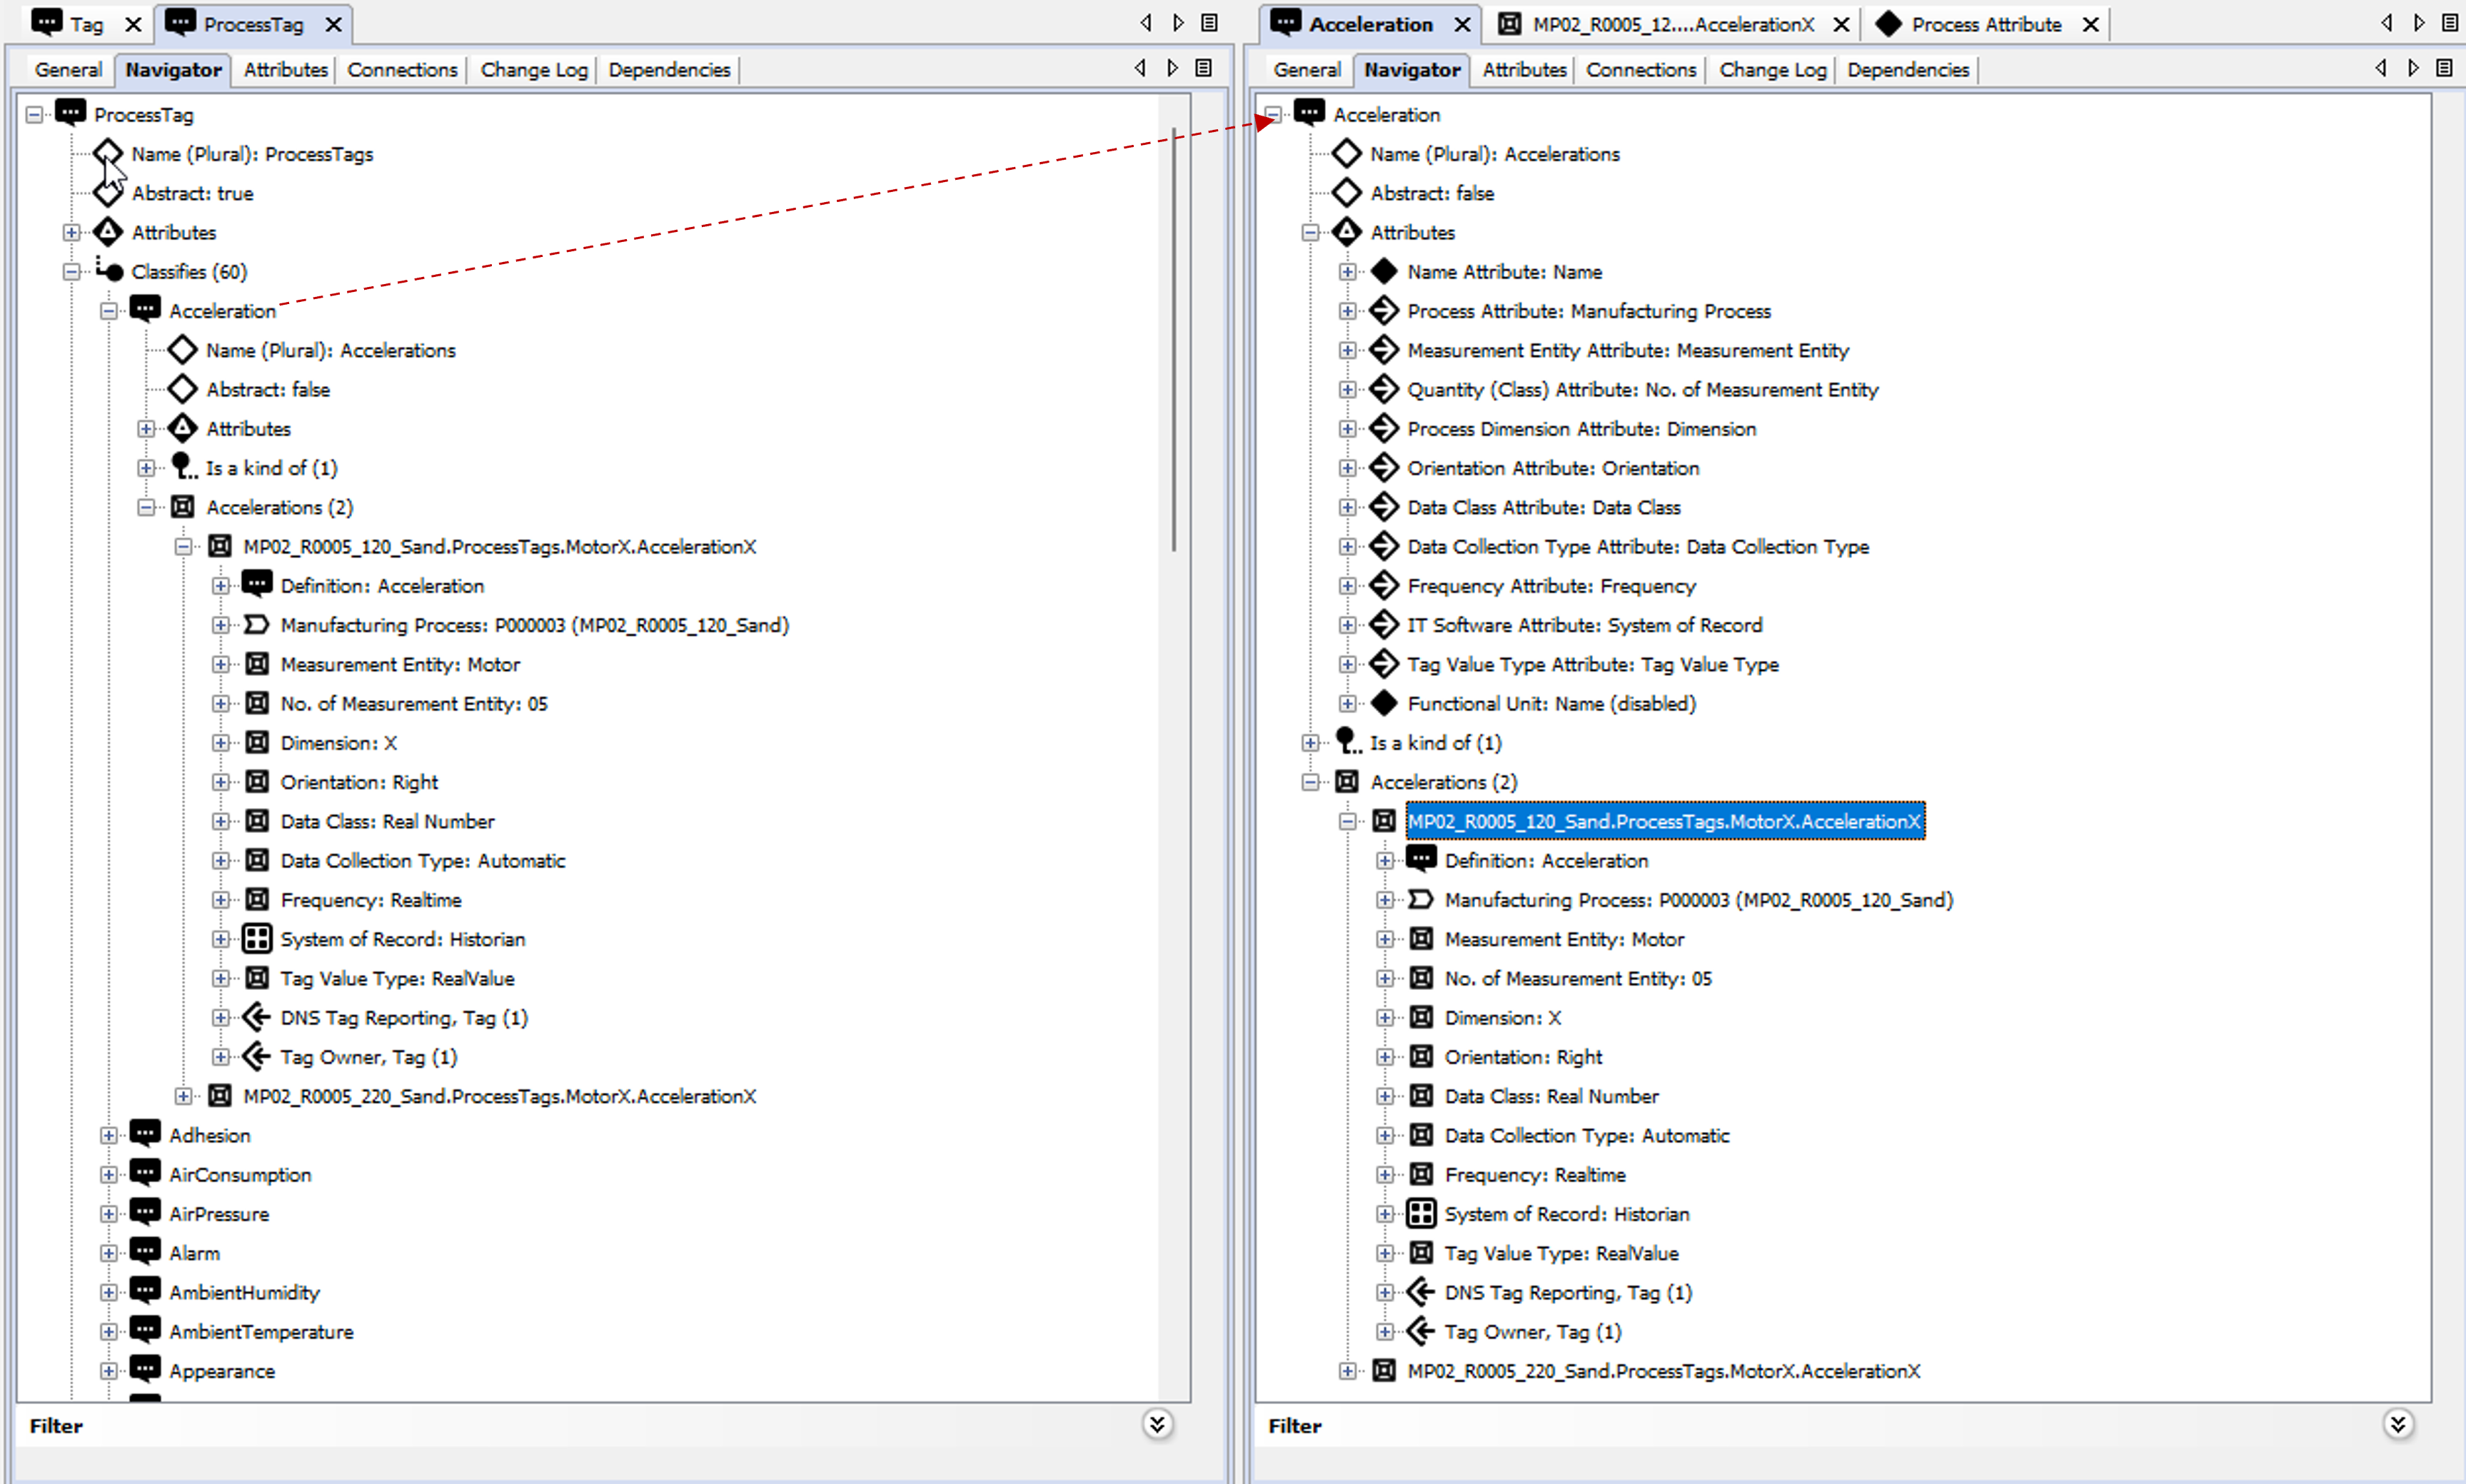
Task: Click the Manufacturing Process arrow icon in left tree
Action: tap(257, 625)
